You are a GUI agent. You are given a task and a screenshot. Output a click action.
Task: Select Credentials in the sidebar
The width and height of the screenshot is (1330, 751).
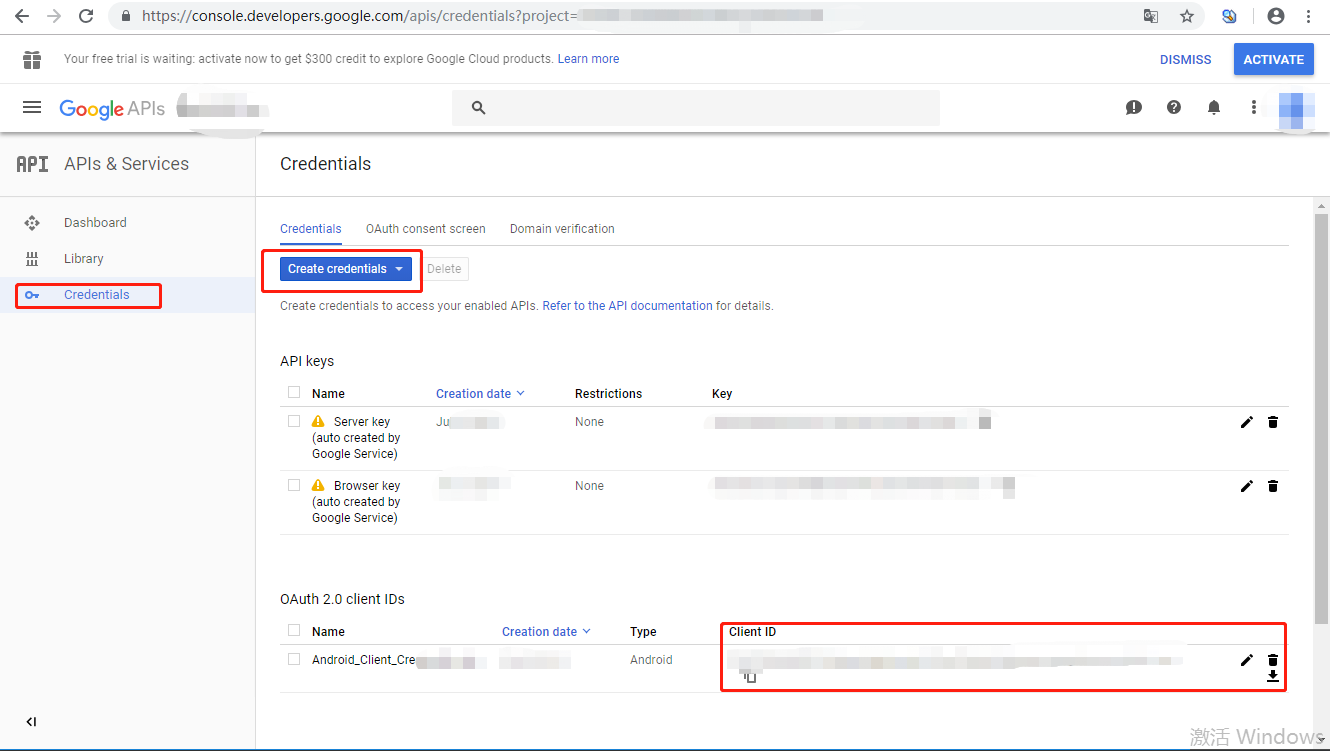click(97, 295)
